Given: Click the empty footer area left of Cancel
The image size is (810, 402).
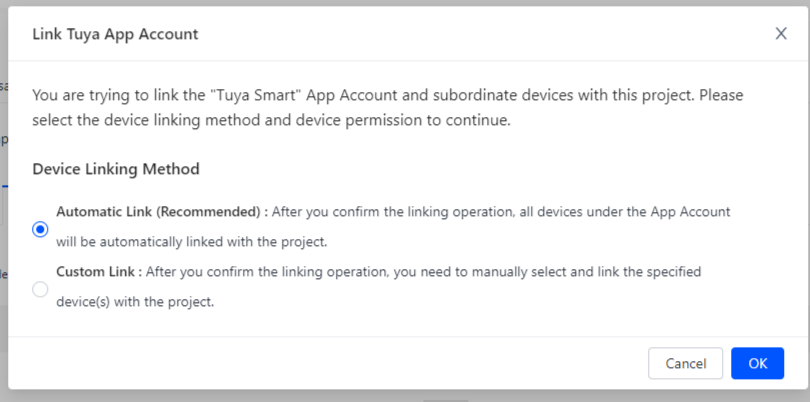Looking at the screenshot, I should 330,363.
